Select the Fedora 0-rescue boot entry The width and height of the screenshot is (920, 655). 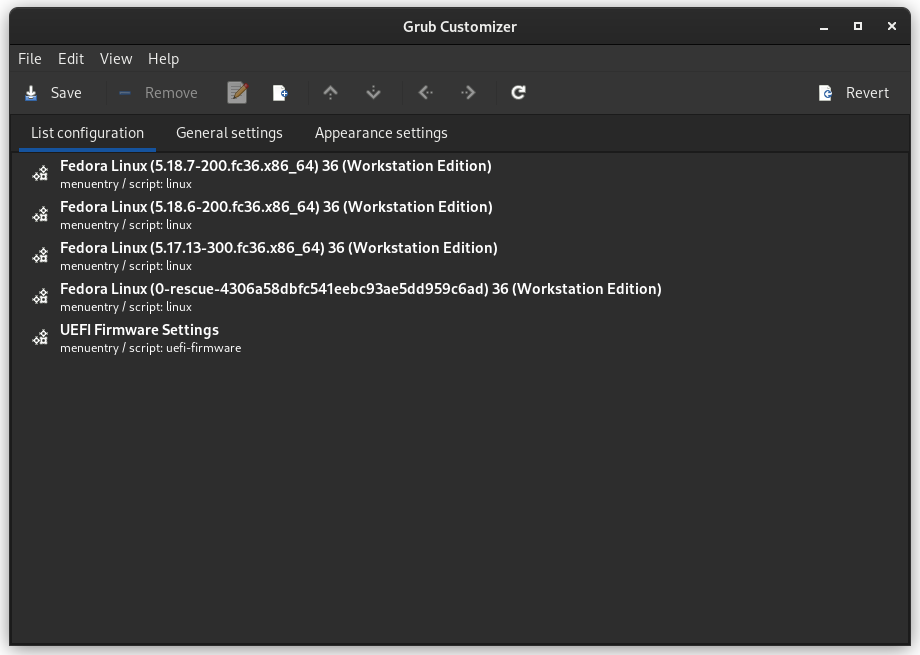[x=360, y=296]
